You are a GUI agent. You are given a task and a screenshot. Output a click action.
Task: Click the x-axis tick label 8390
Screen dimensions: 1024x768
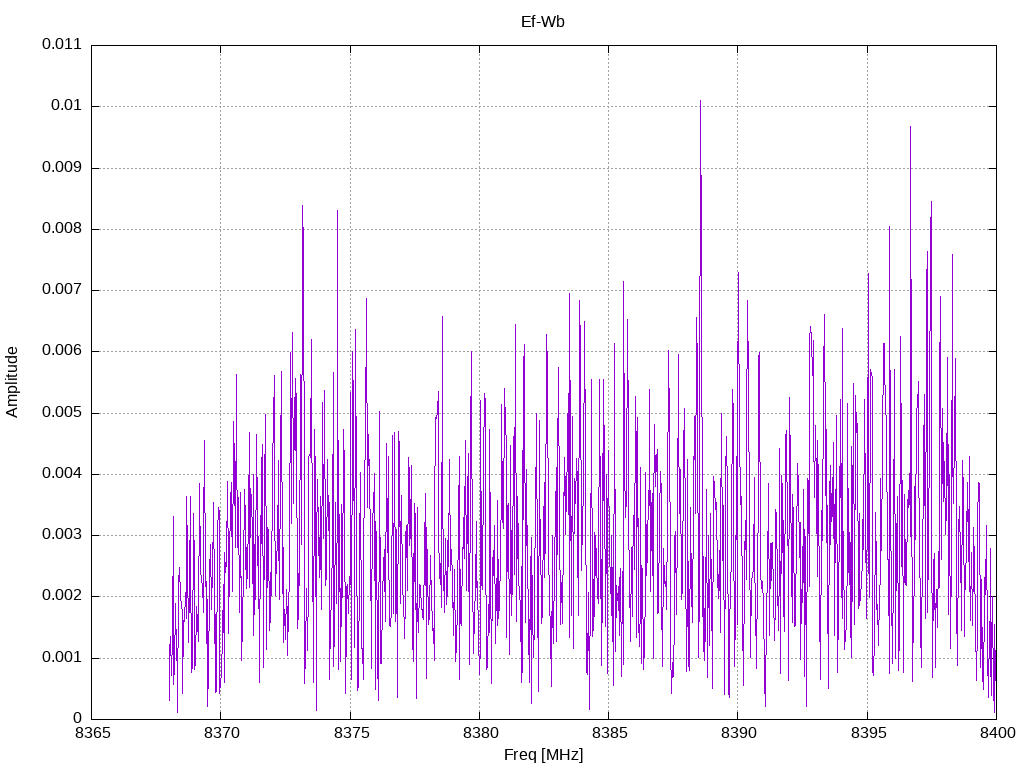(739, 733)
